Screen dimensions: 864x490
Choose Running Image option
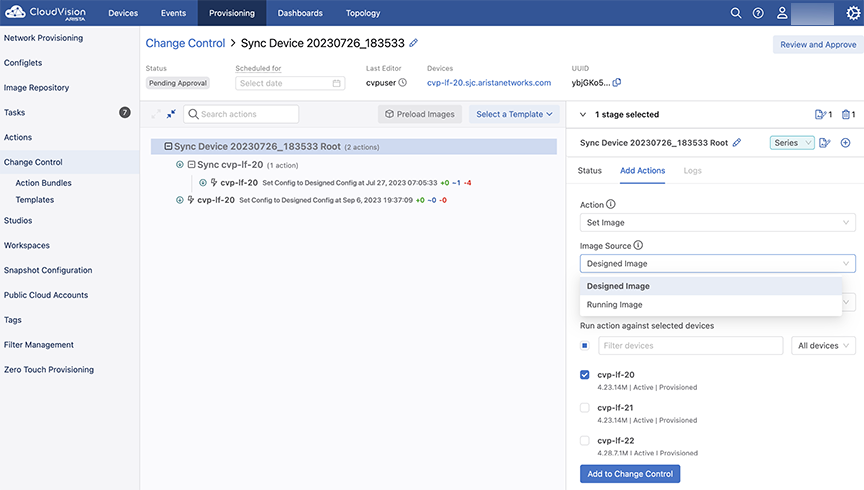(x=711, y=305)
